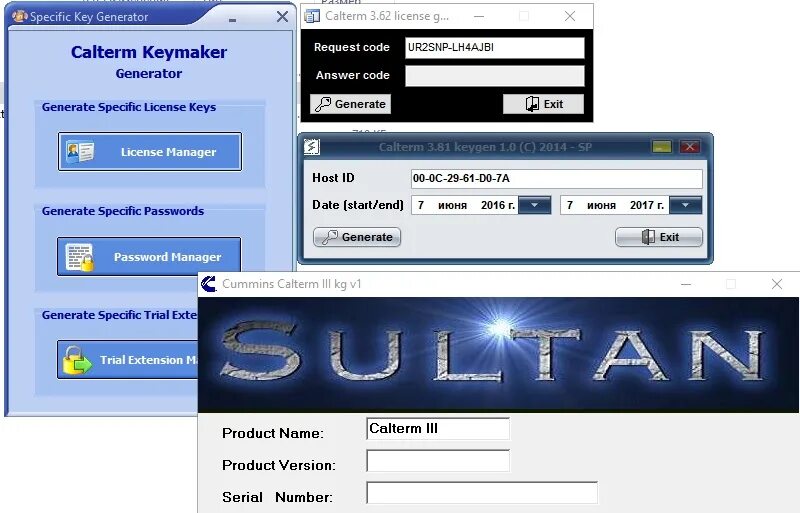Click the Specific Key Generator title bar icon
Image resolution: width=800 pixels, height=513 pixels.
19,16
